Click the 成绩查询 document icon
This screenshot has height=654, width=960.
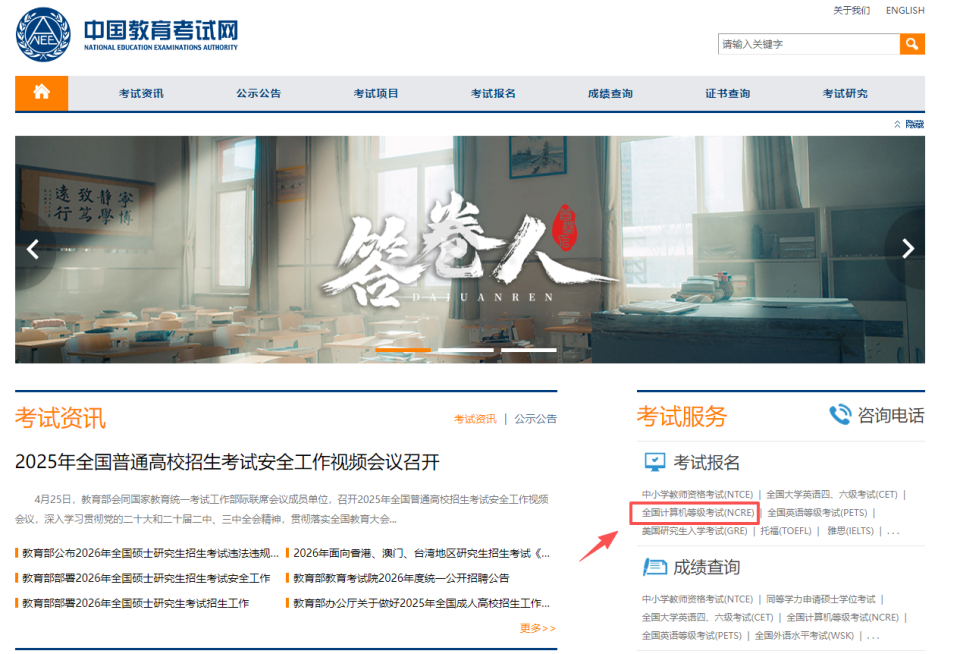[x=654, y=567]
